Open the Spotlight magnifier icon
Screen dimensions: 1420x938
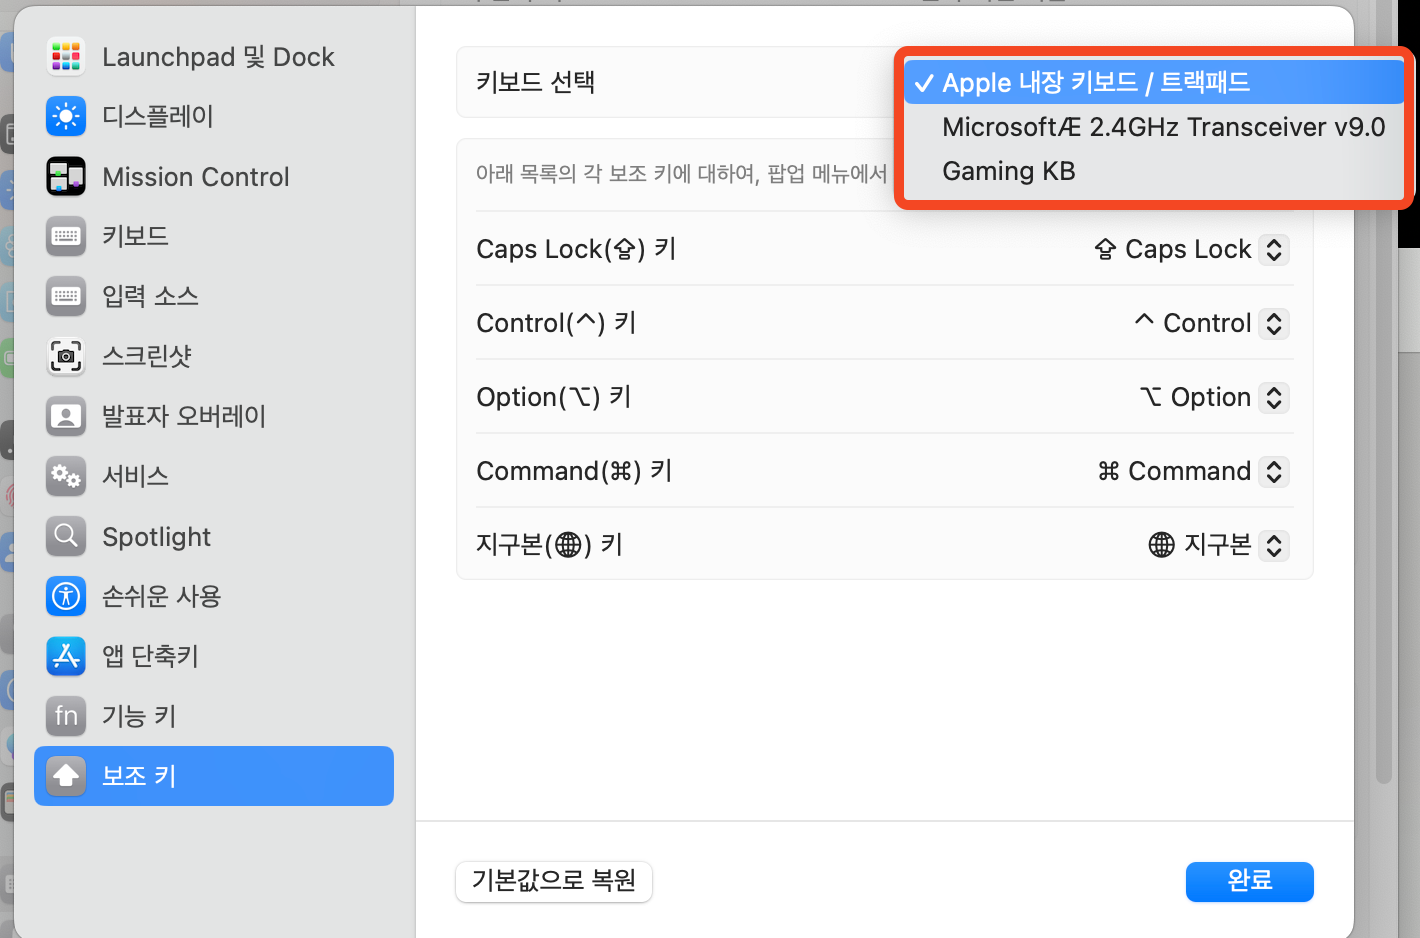(65, 536)
